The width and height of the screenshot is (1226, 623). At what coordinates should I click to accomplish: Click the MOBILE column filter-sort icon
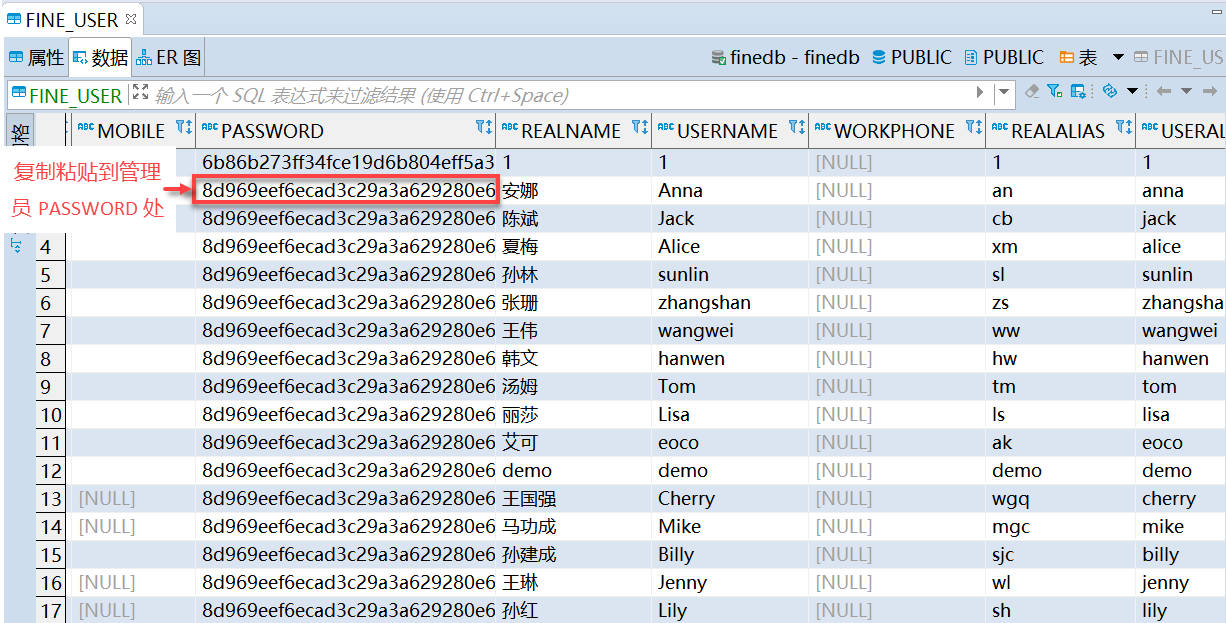coord(183,127)
